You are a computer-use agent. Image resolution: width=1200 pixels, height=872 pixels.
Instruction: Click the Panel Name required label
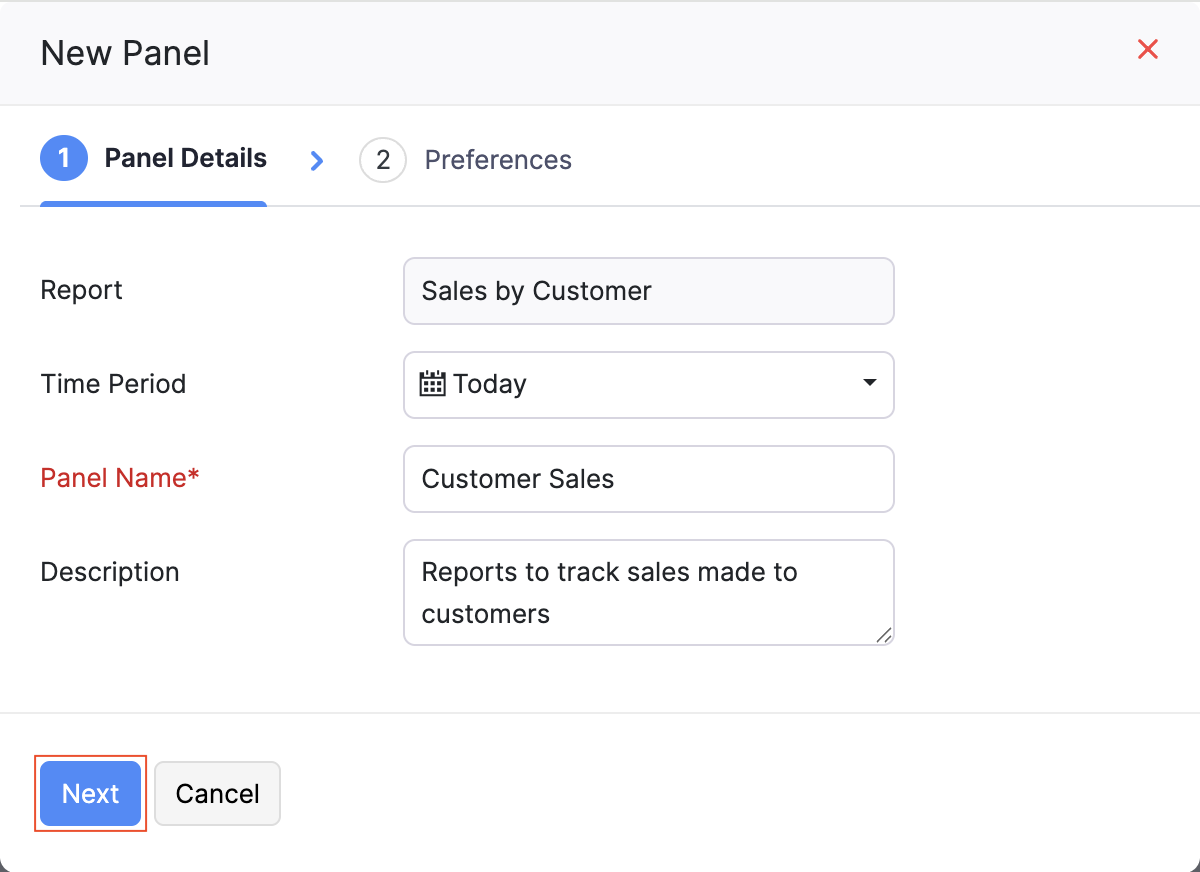(120, 478)
